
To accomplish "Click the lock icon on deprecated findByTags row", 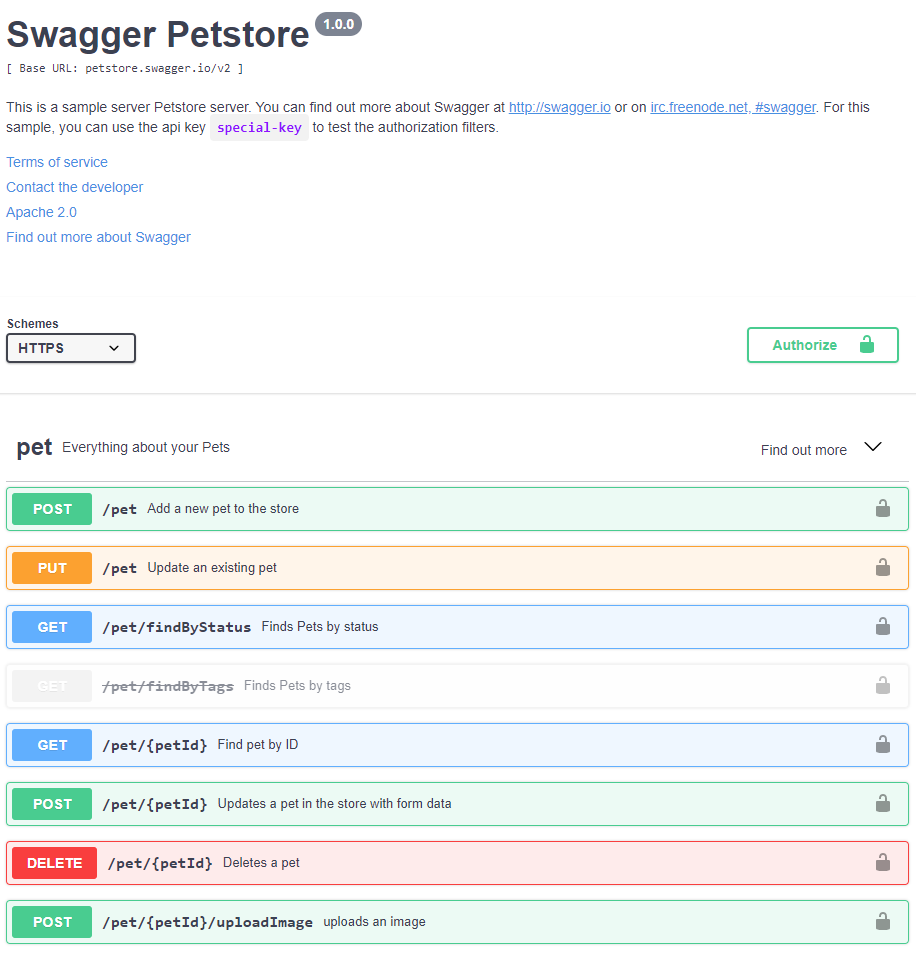I will [882, 685].
